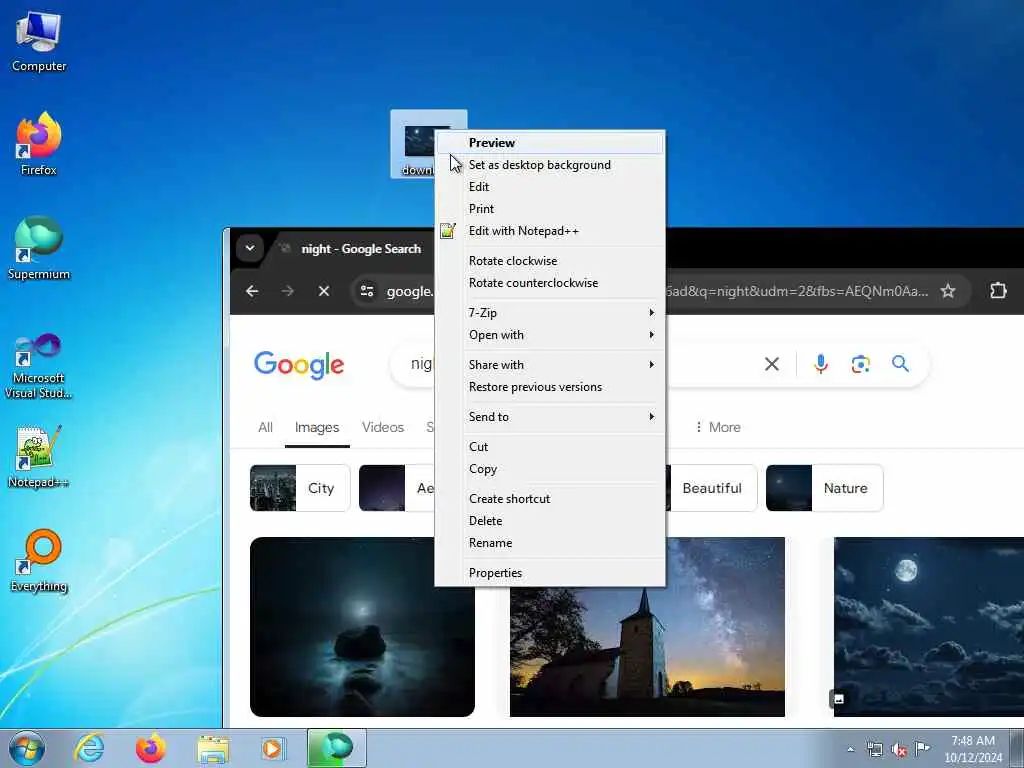Show hidden system tray icons
This screenshot has width=1024, height=768.
(x=850, y=749)
